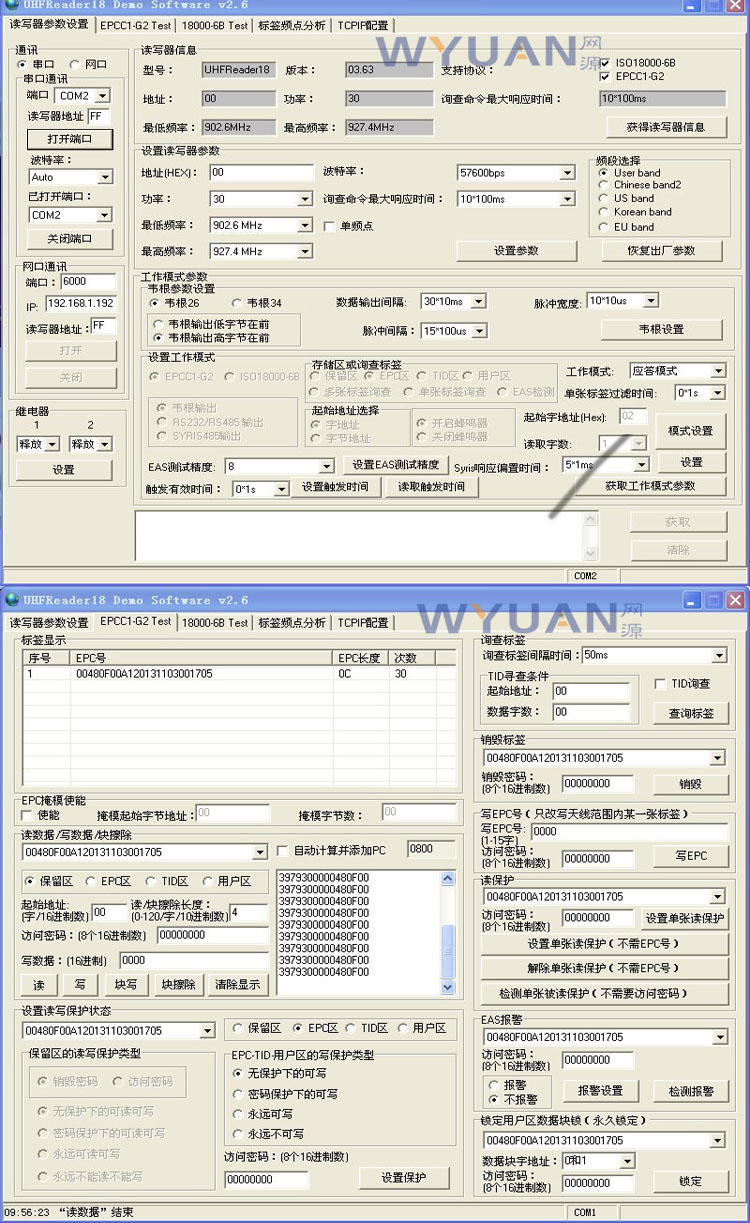Click the 模式设置 button
Screen dimensions: 750x1223
coord(690,431)
